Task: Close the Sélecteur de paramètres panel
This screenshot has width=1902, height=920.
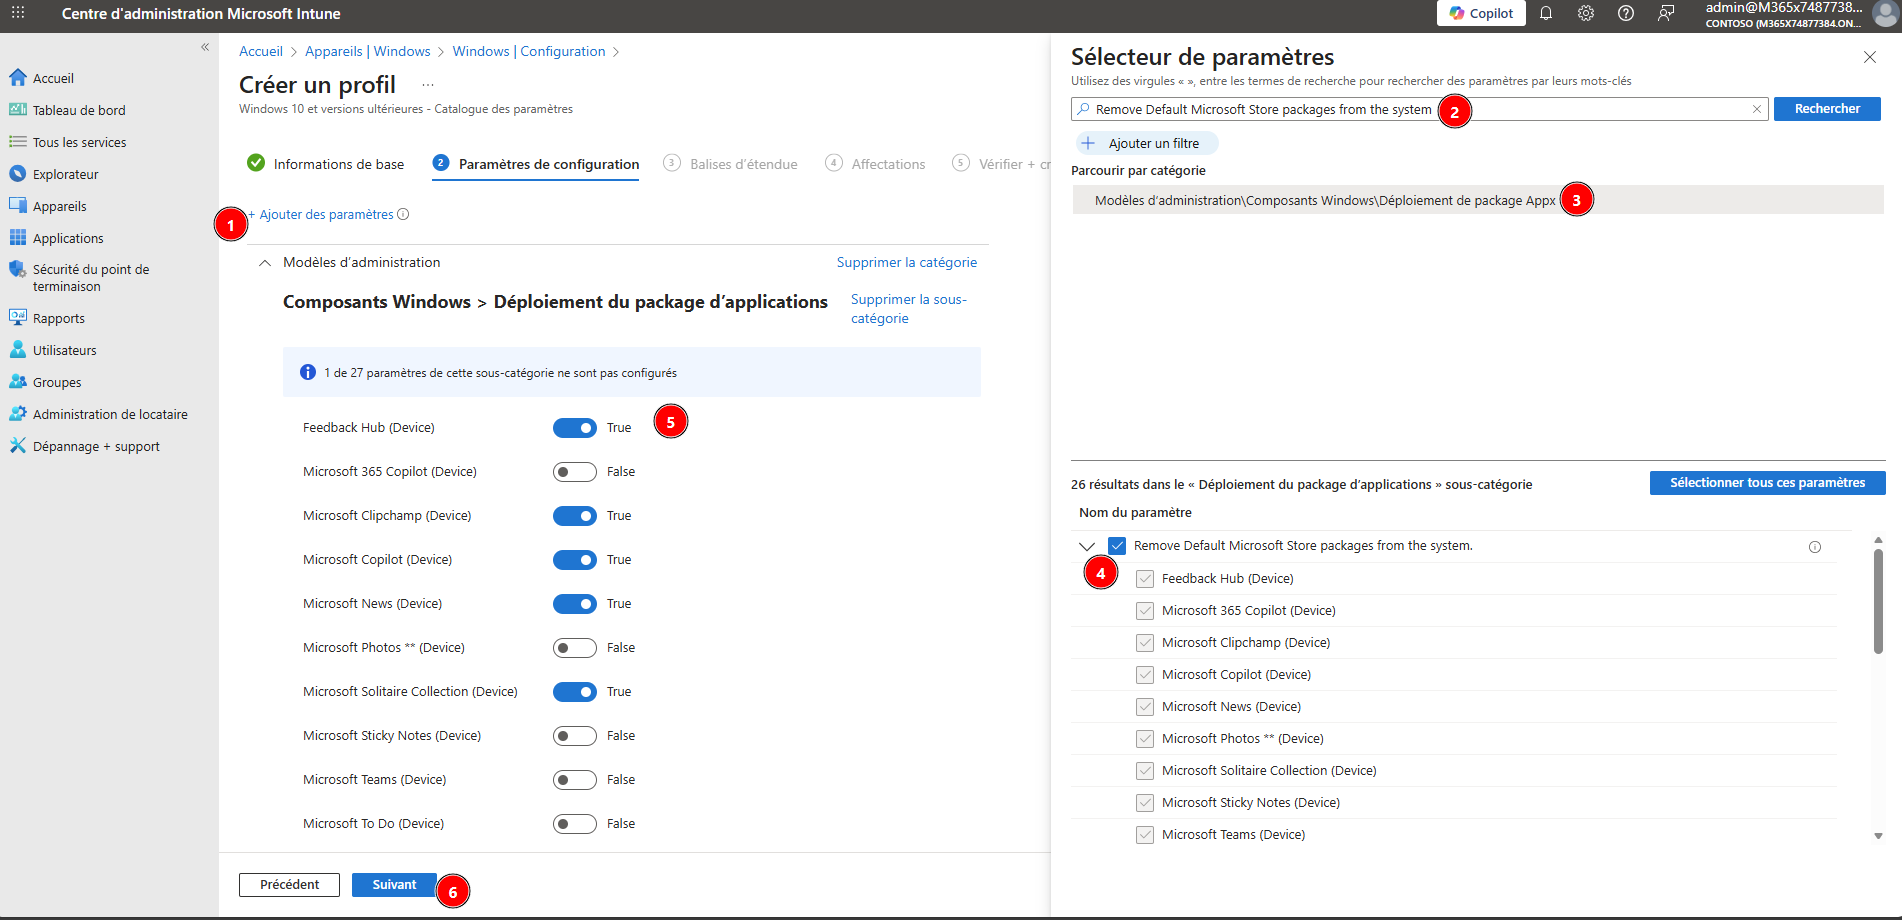Action: coord(1870,57)
